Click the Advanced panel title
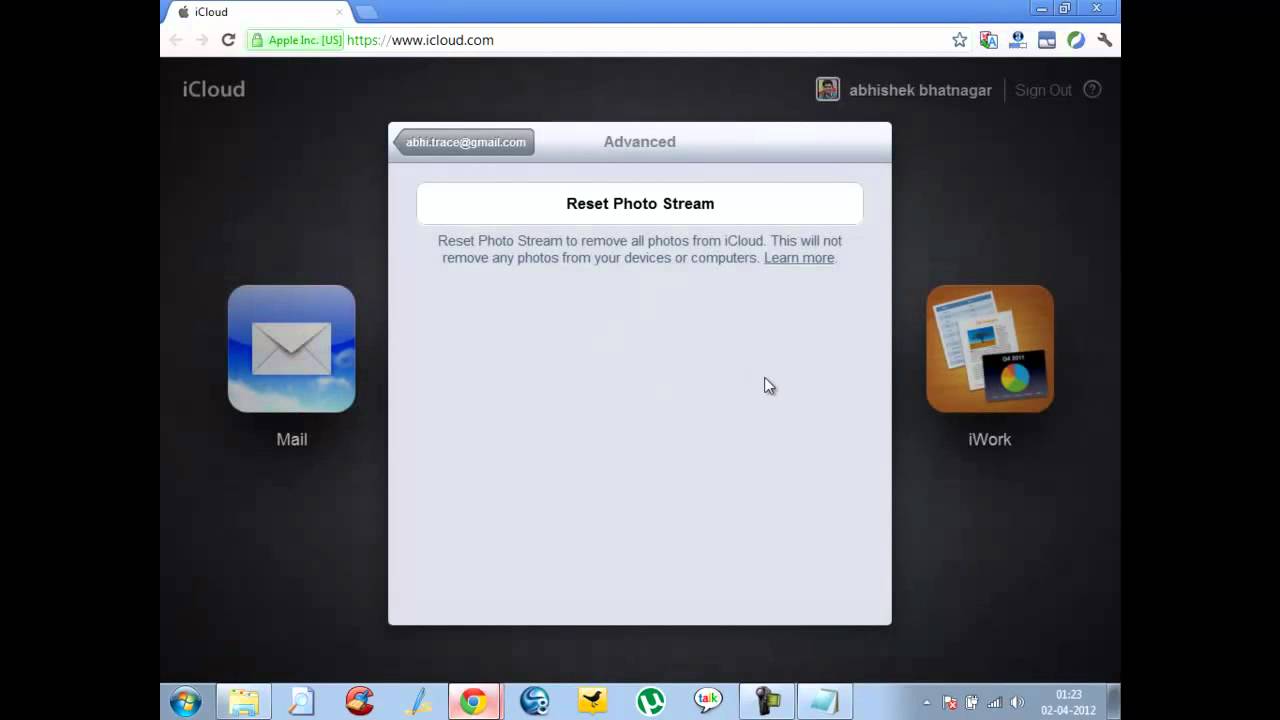1280x720 pixels. coord(640,142)
